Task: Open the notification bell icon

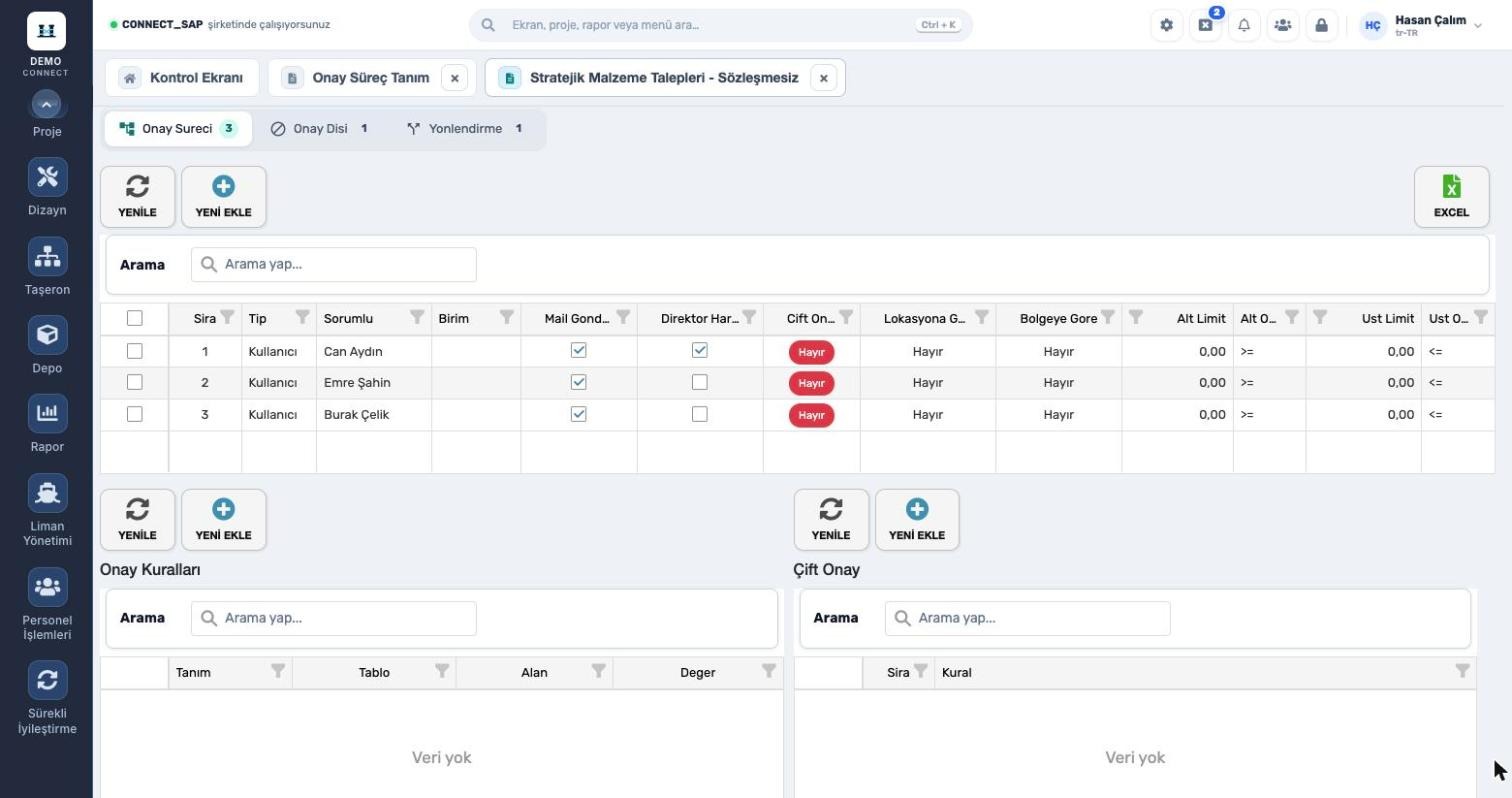Action: pos(1244,25)
